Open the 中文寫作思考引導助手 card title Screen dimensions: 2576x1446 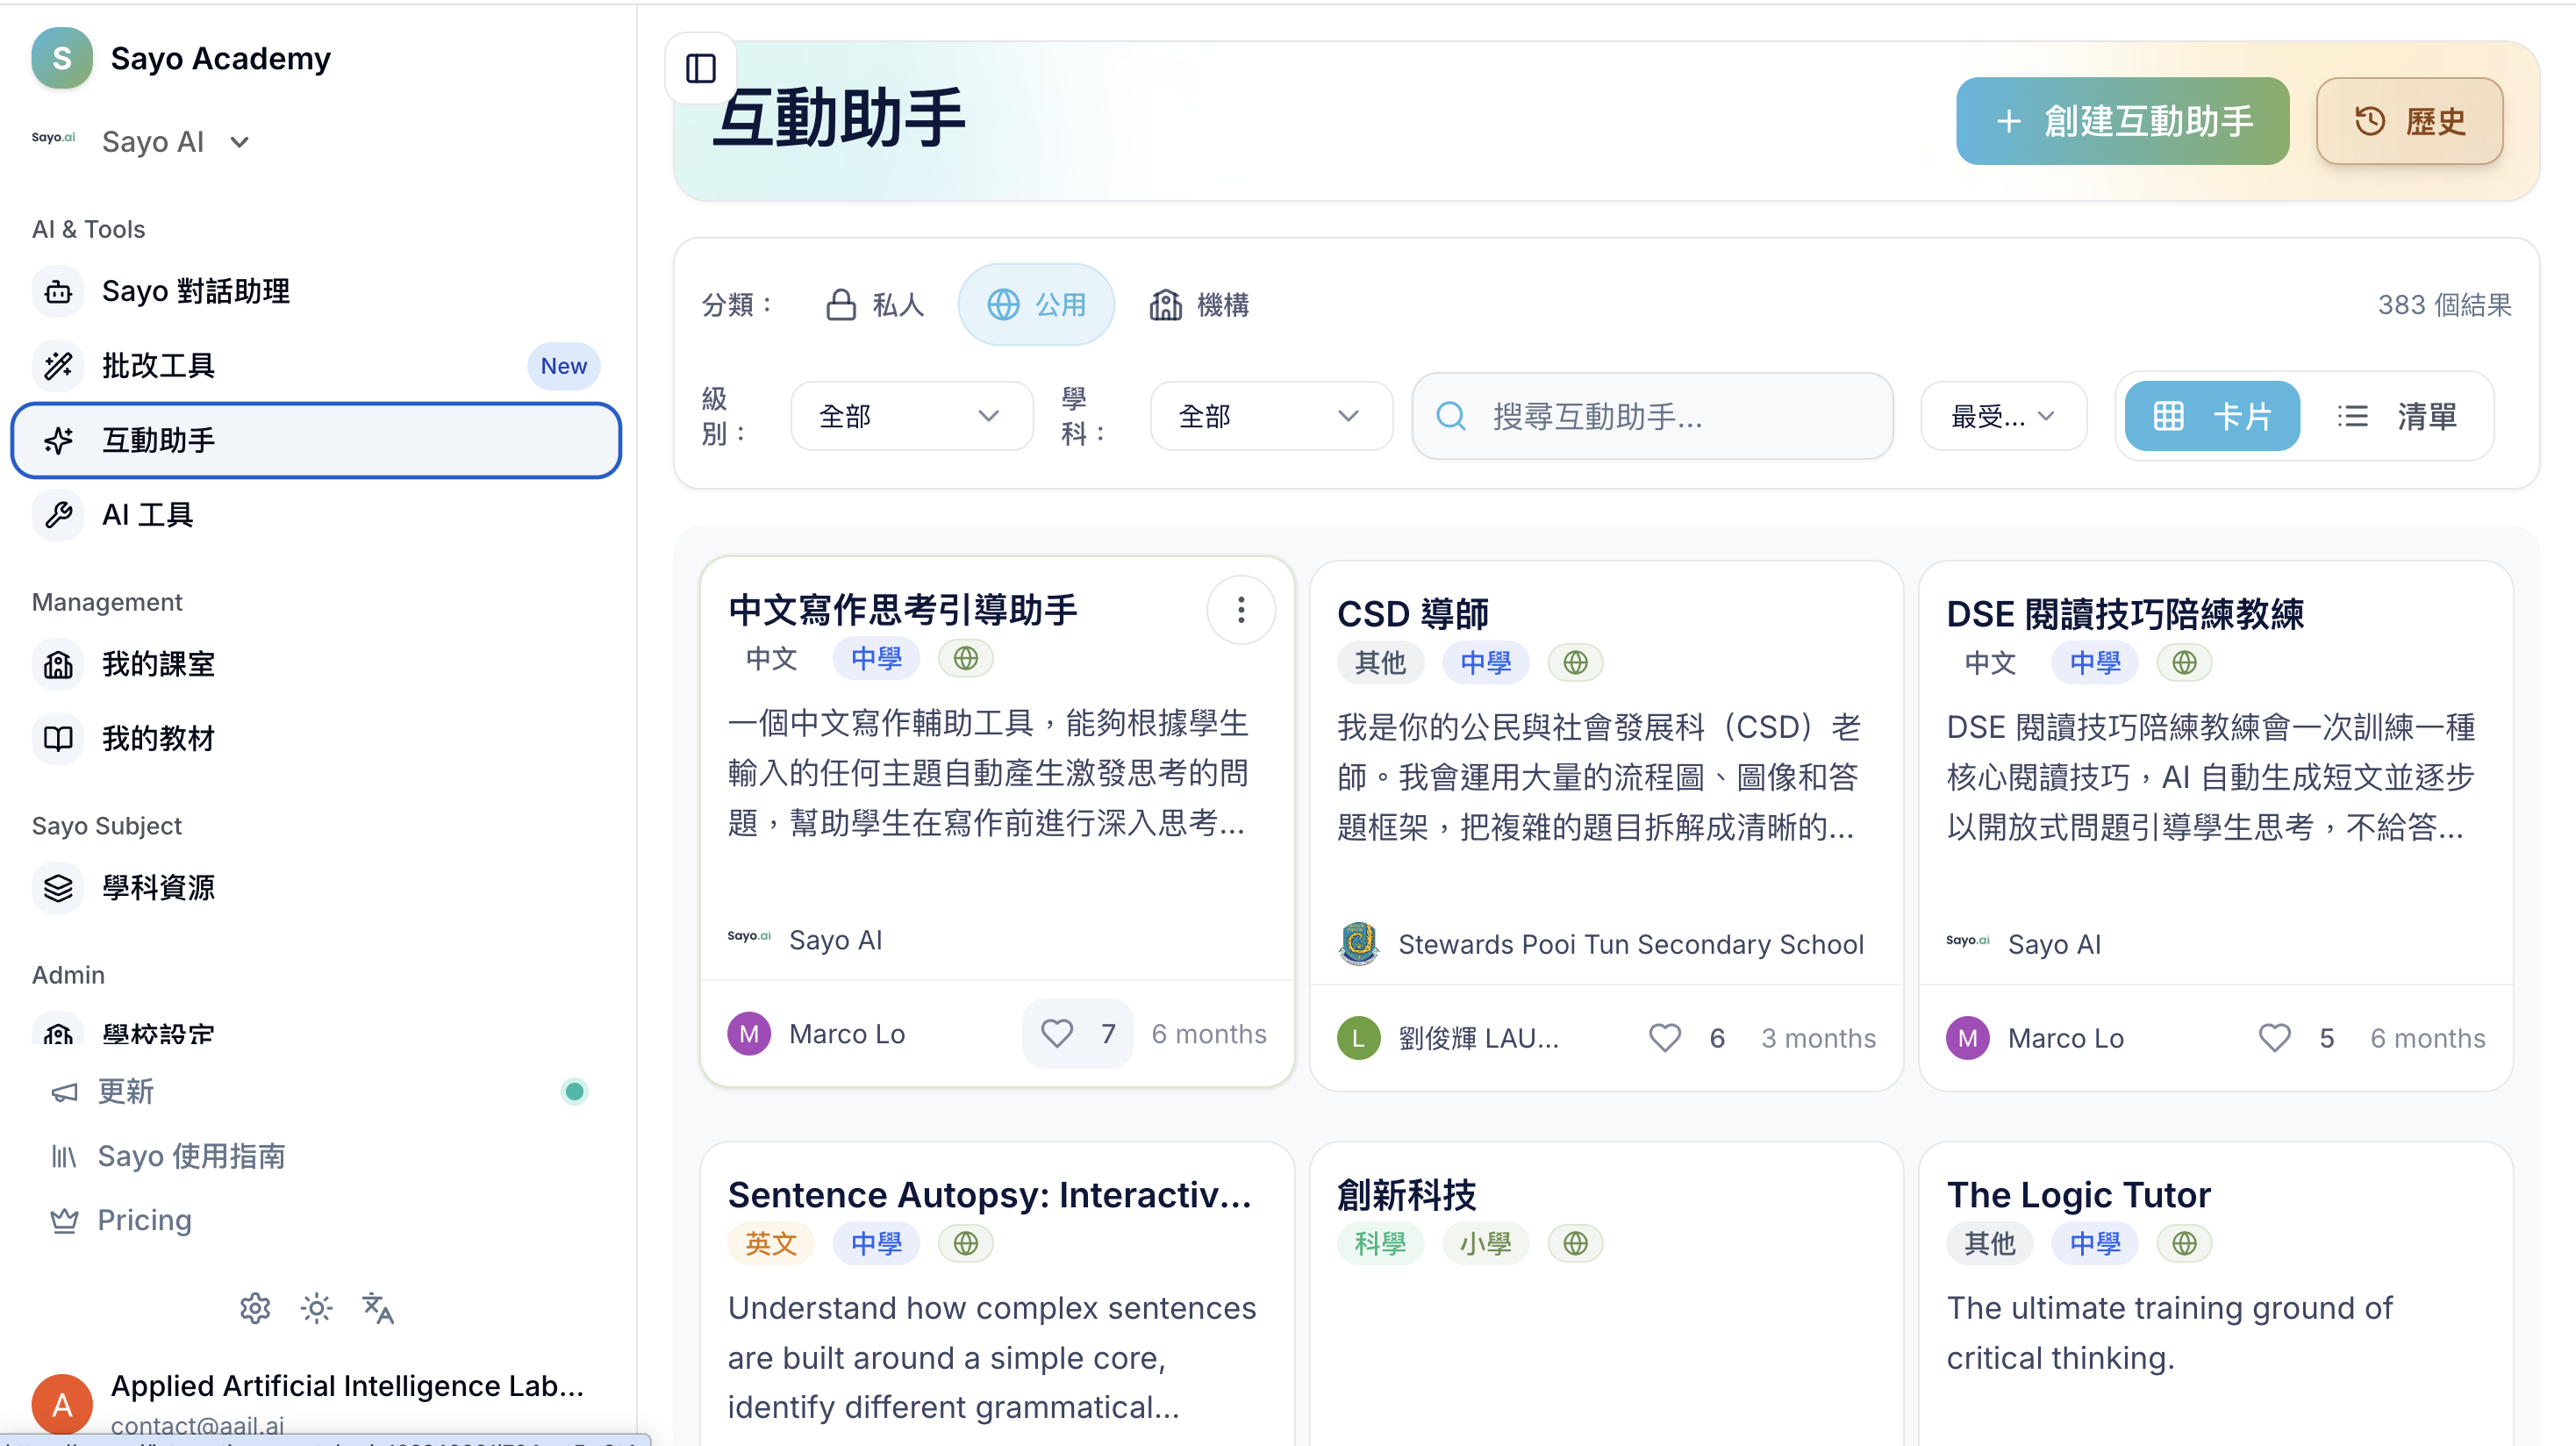(x=902, y=609)
